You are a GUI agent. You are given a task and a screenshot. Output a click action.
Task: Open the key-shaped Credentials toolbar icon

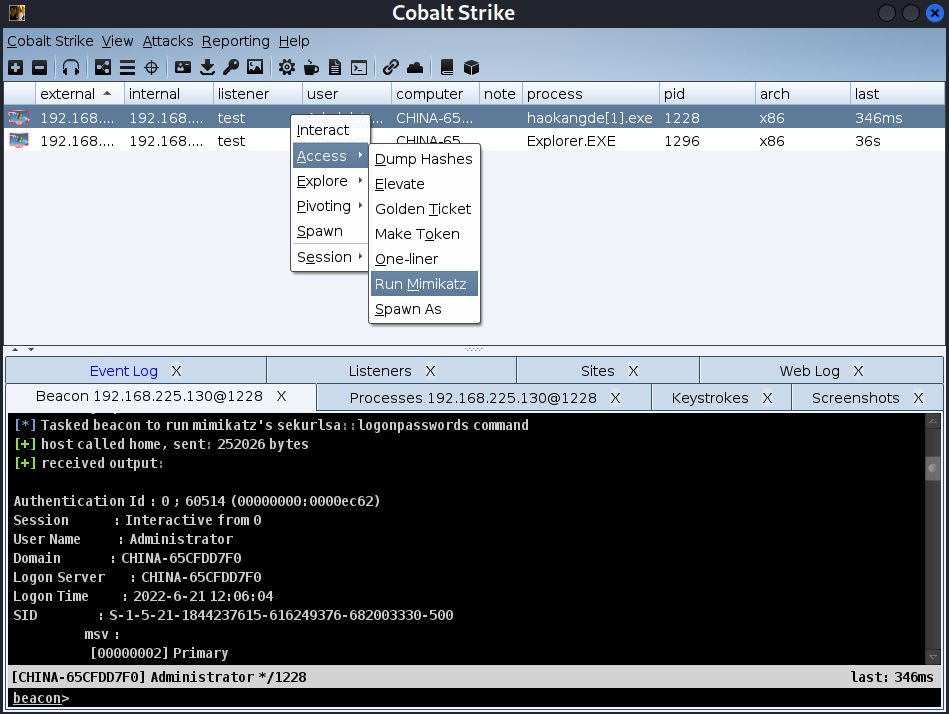pos(231,68)
